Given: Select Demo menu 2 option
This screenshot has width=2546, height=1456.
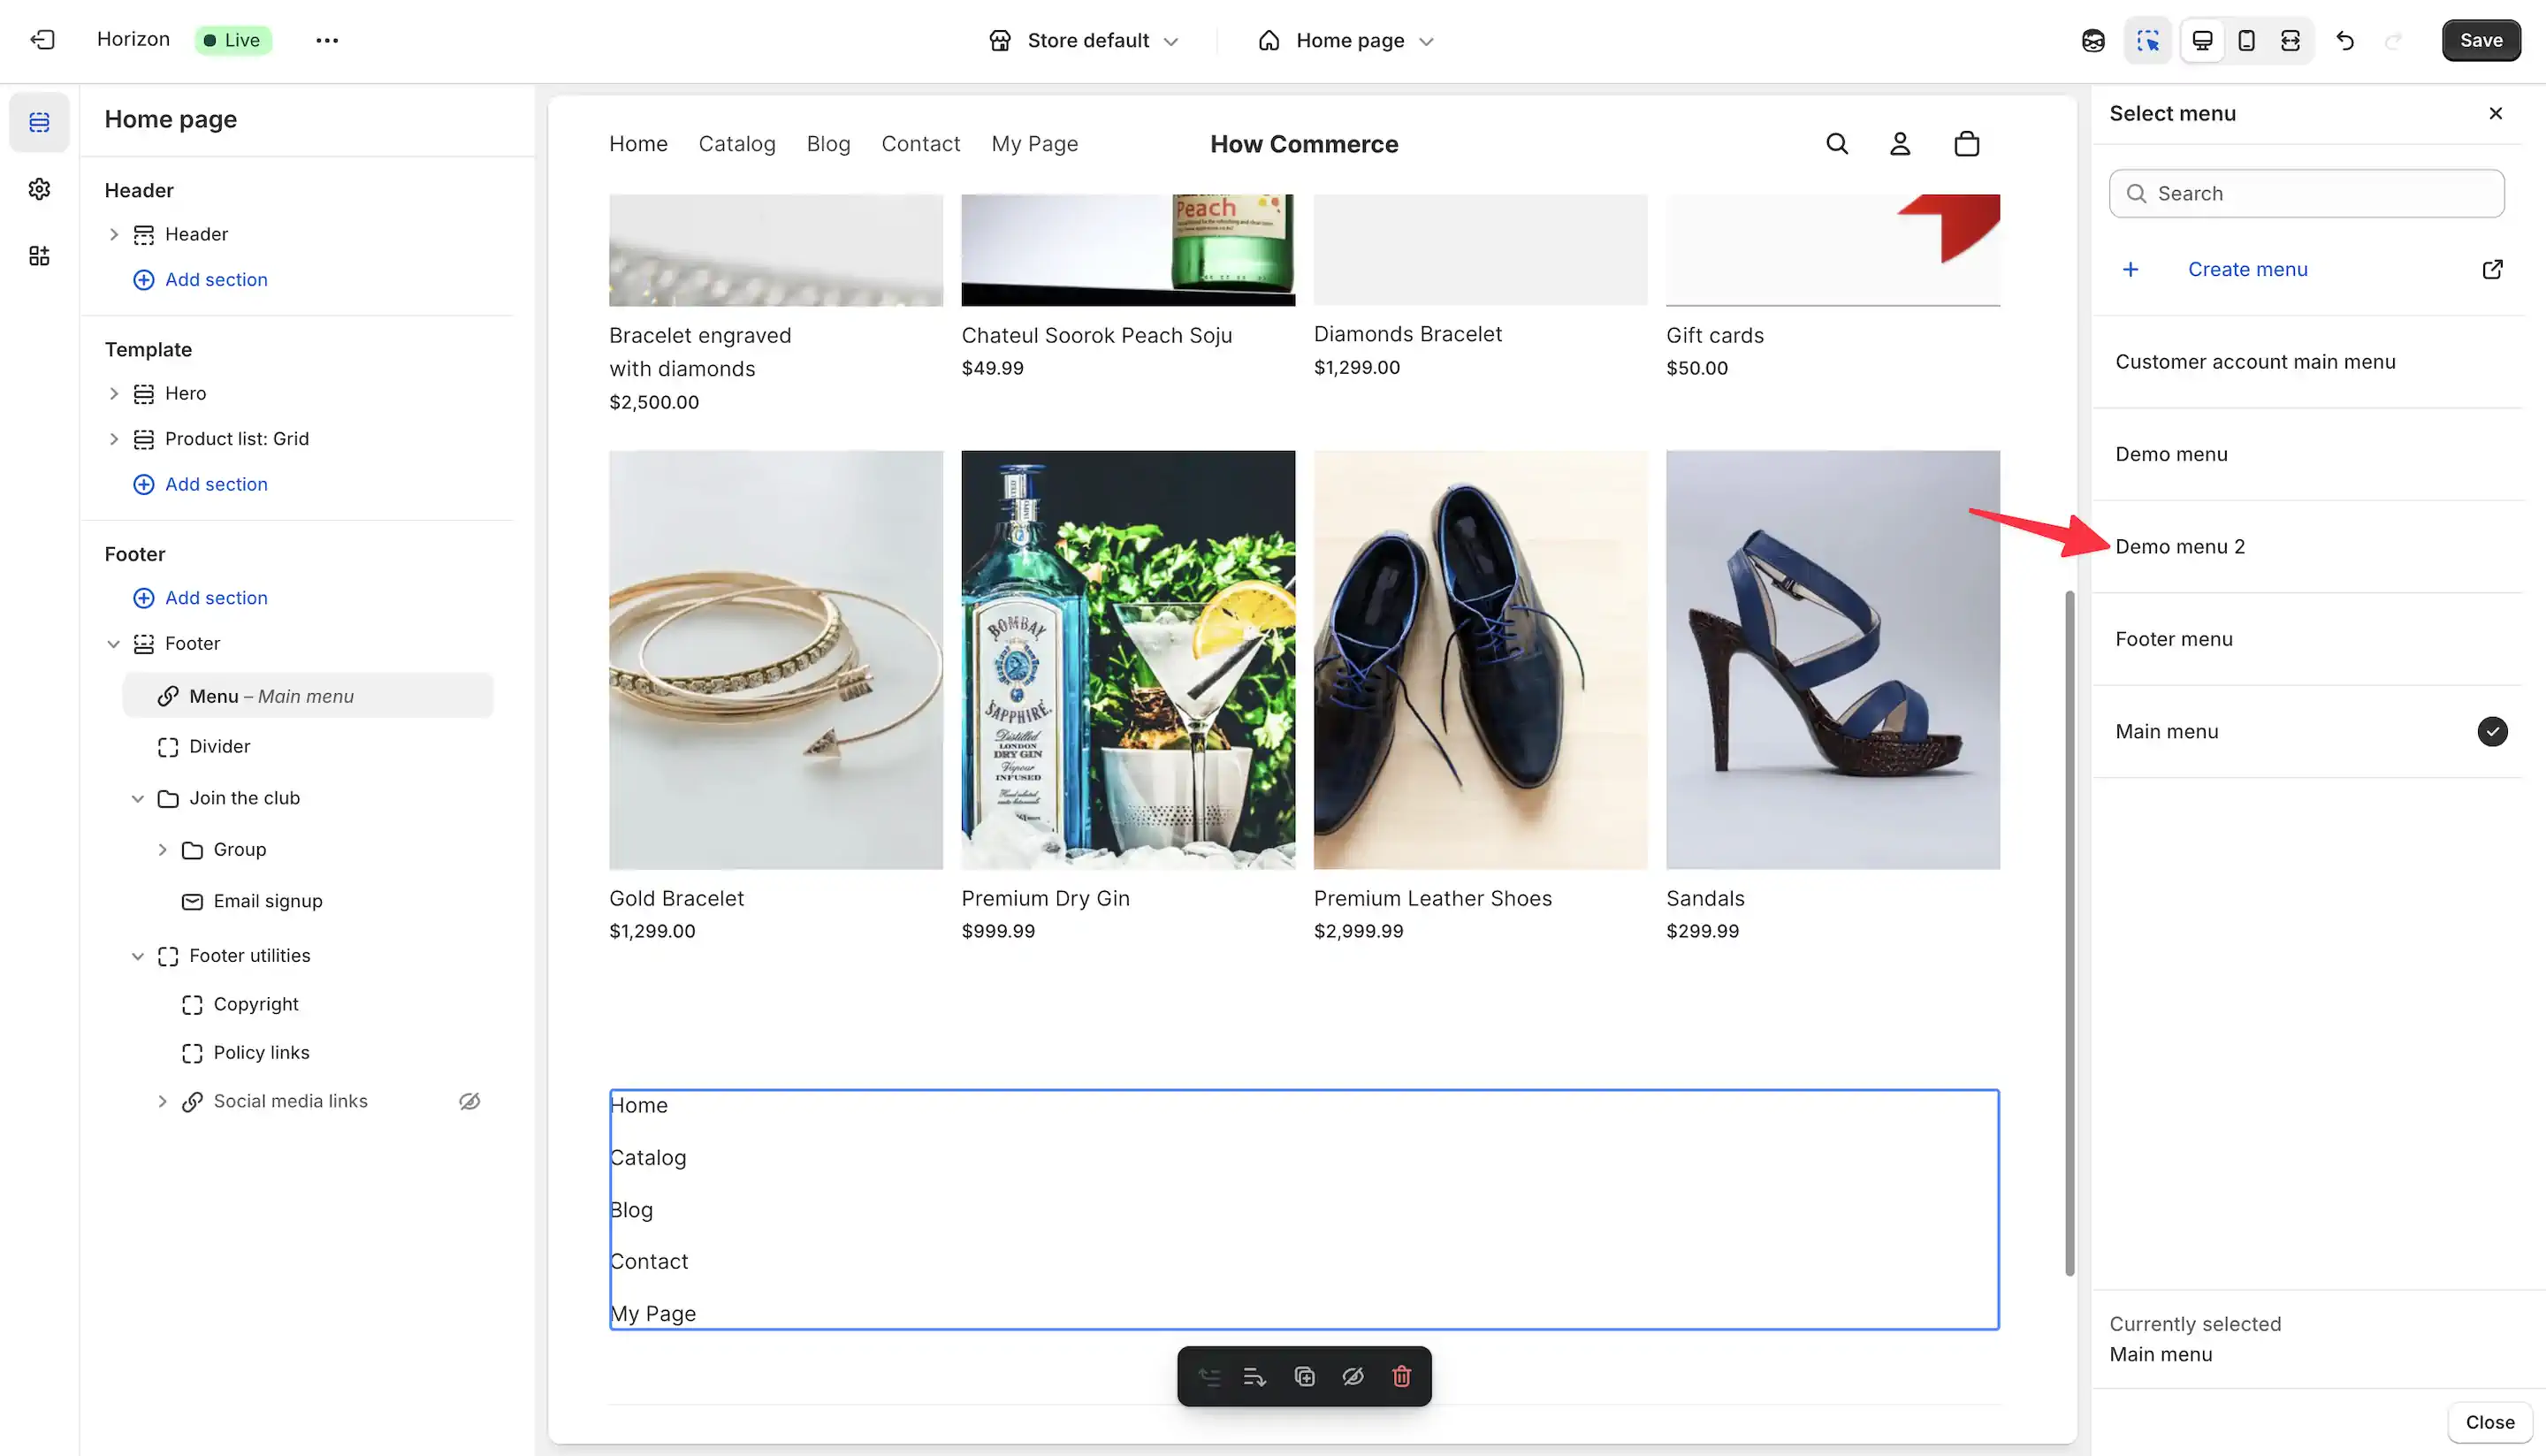Looking at the screenshot, I should (2308, 546).
